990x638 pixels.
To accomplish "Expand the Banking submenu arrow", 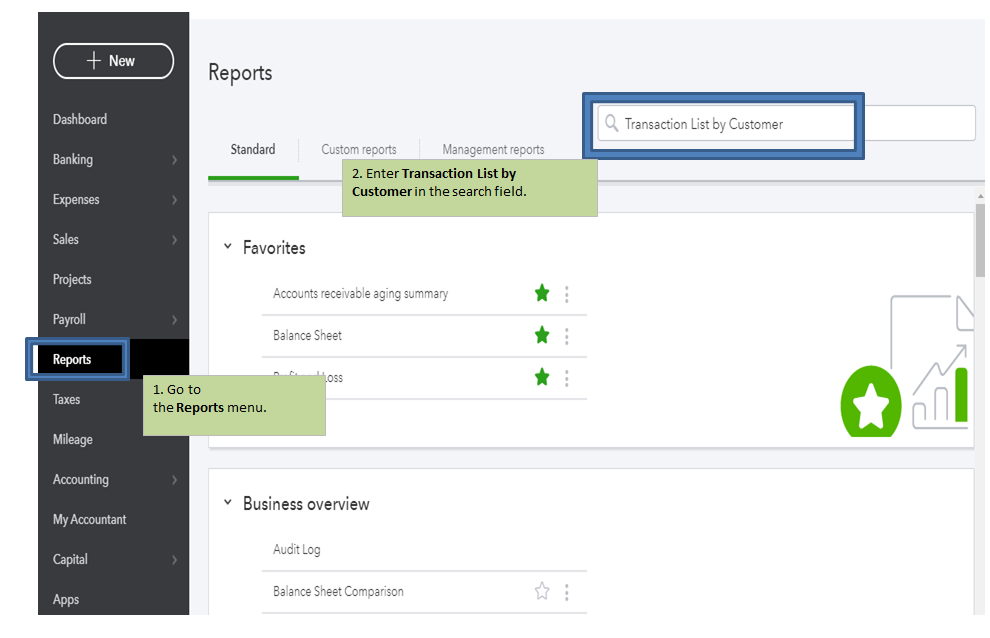I will 174,160.
